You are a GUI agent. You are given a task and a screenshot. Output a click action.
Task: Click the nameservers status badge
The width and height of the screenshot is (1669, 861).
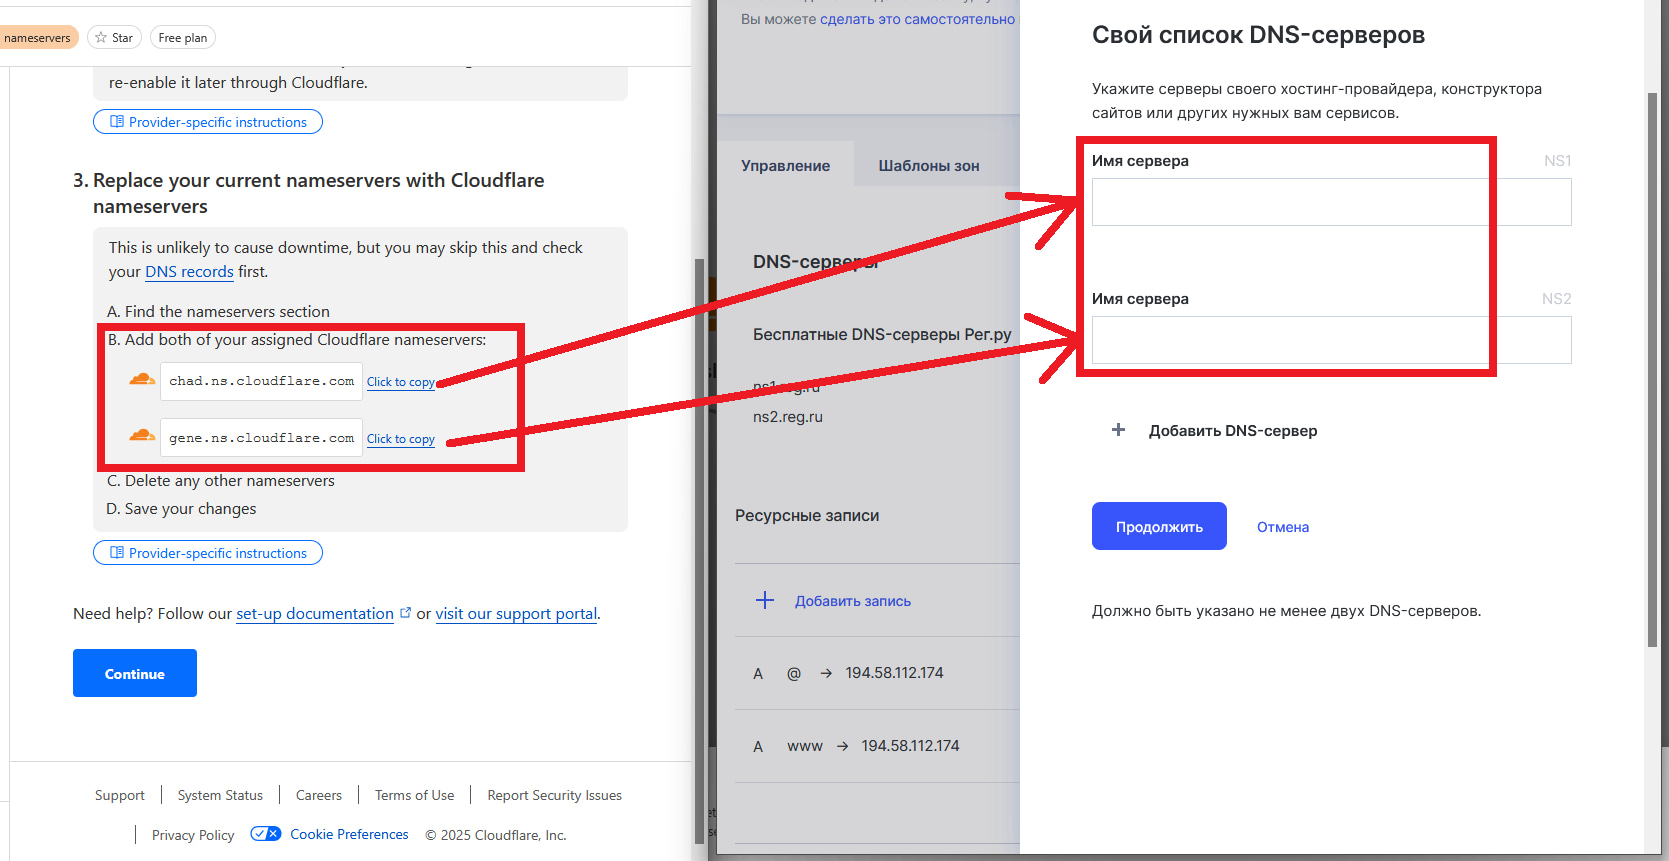(37, 38)
